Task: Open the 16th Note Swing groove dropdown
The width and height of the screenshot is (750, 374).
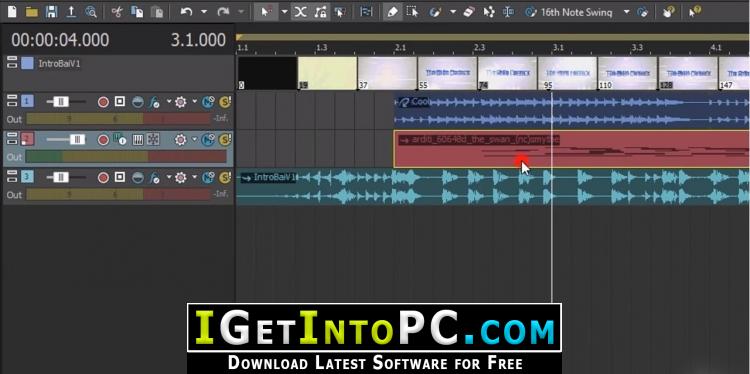Action: click(626, 12)
